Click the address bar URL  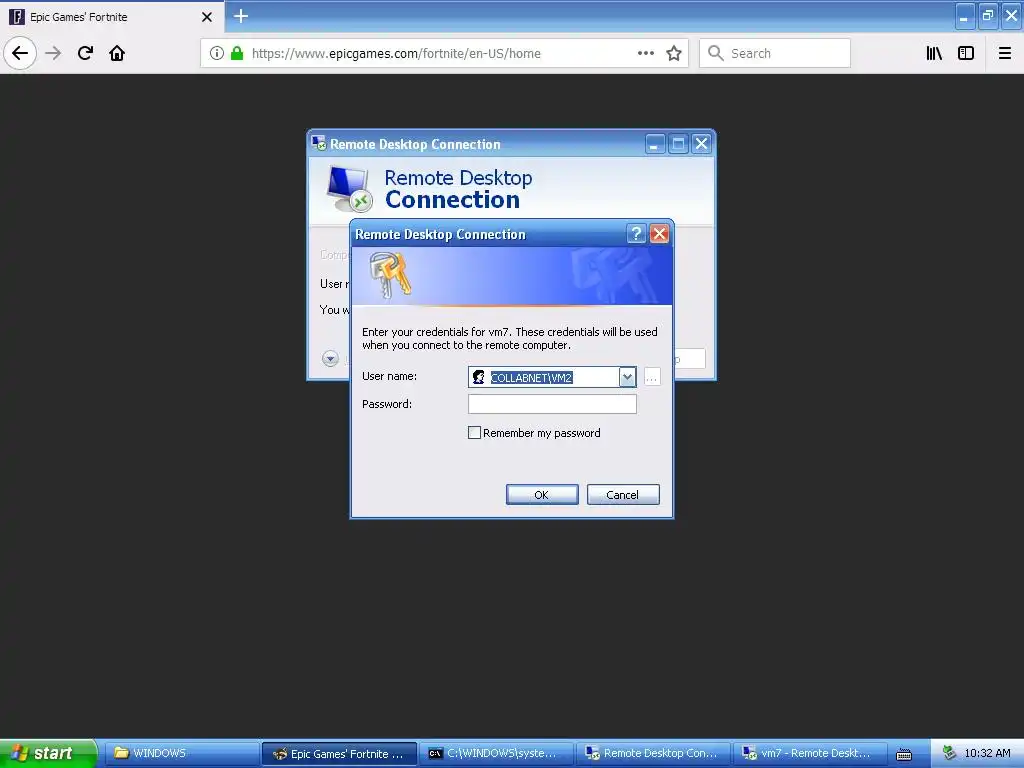(396, 54)
